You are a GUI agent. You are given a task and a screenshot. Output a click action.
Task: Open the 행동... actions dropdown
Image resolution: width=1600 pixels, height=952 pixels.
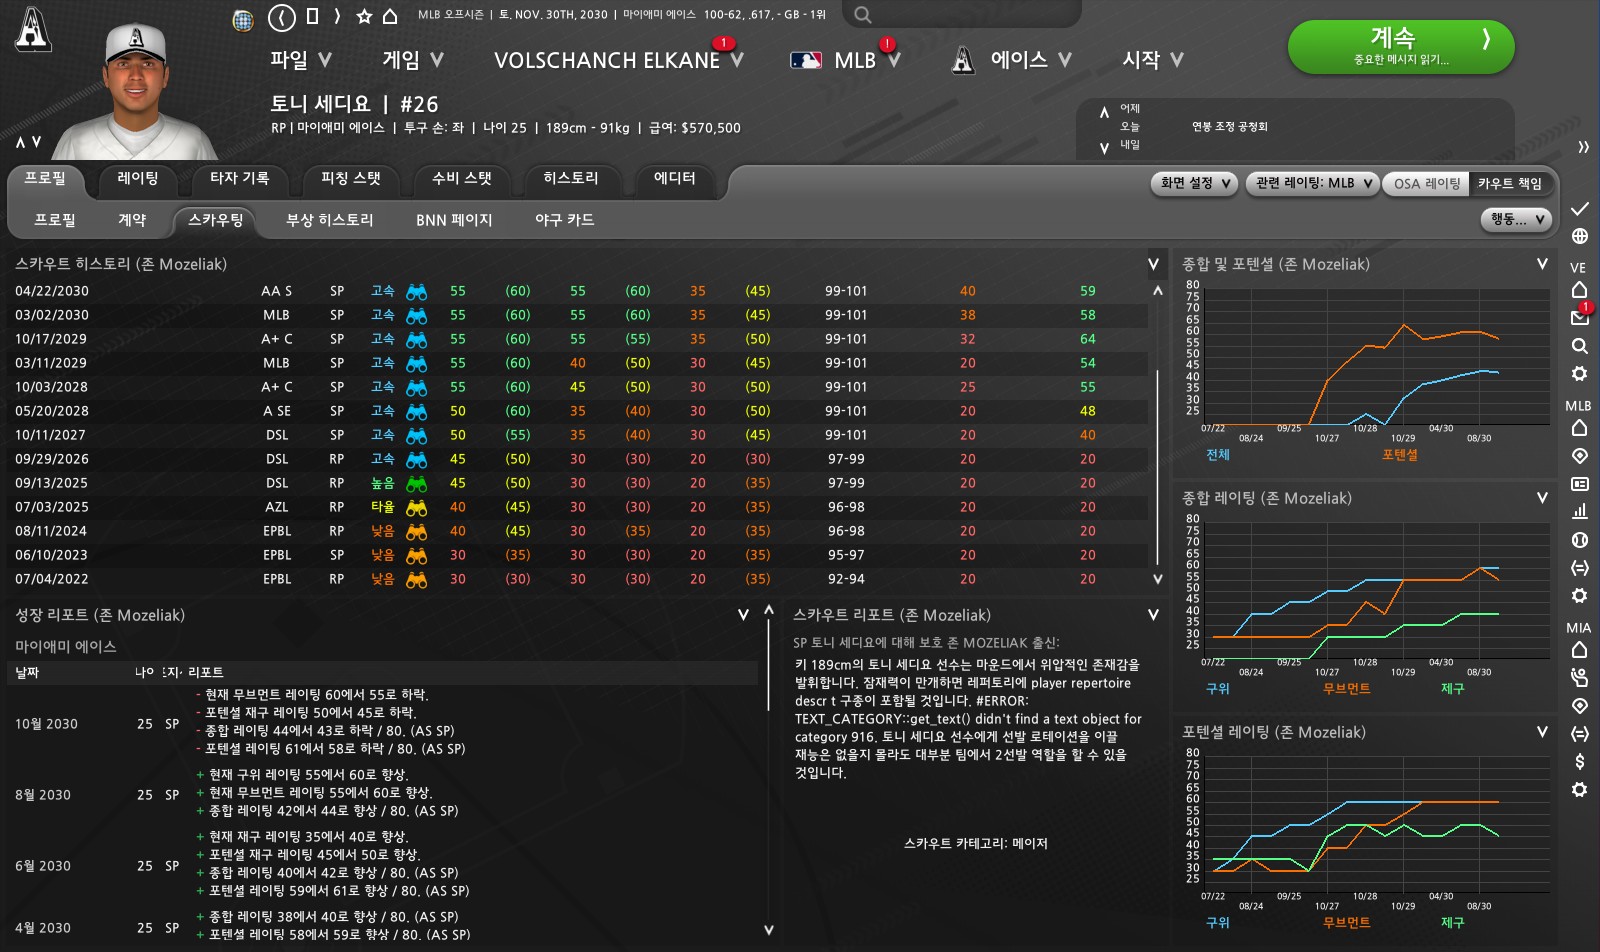click(1516, 219)
